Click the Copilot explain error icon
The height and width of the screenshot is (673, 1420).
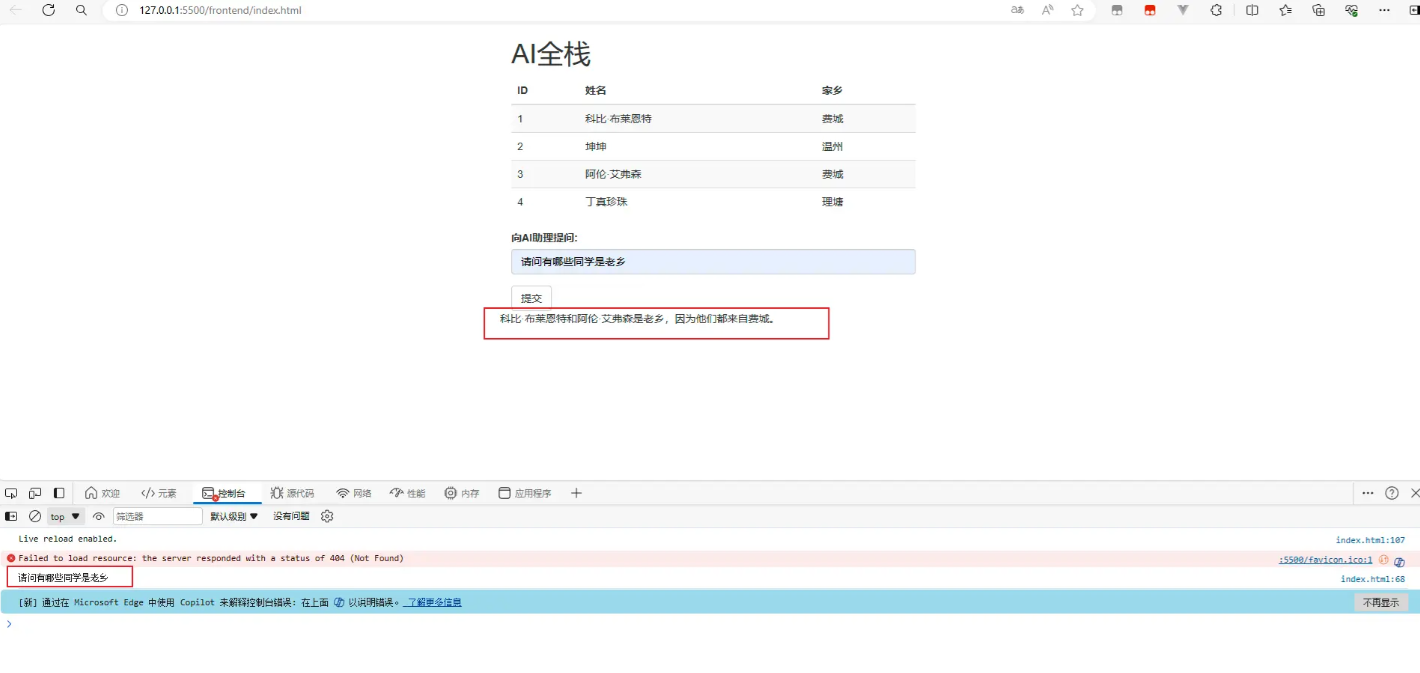click(1400, 561)
